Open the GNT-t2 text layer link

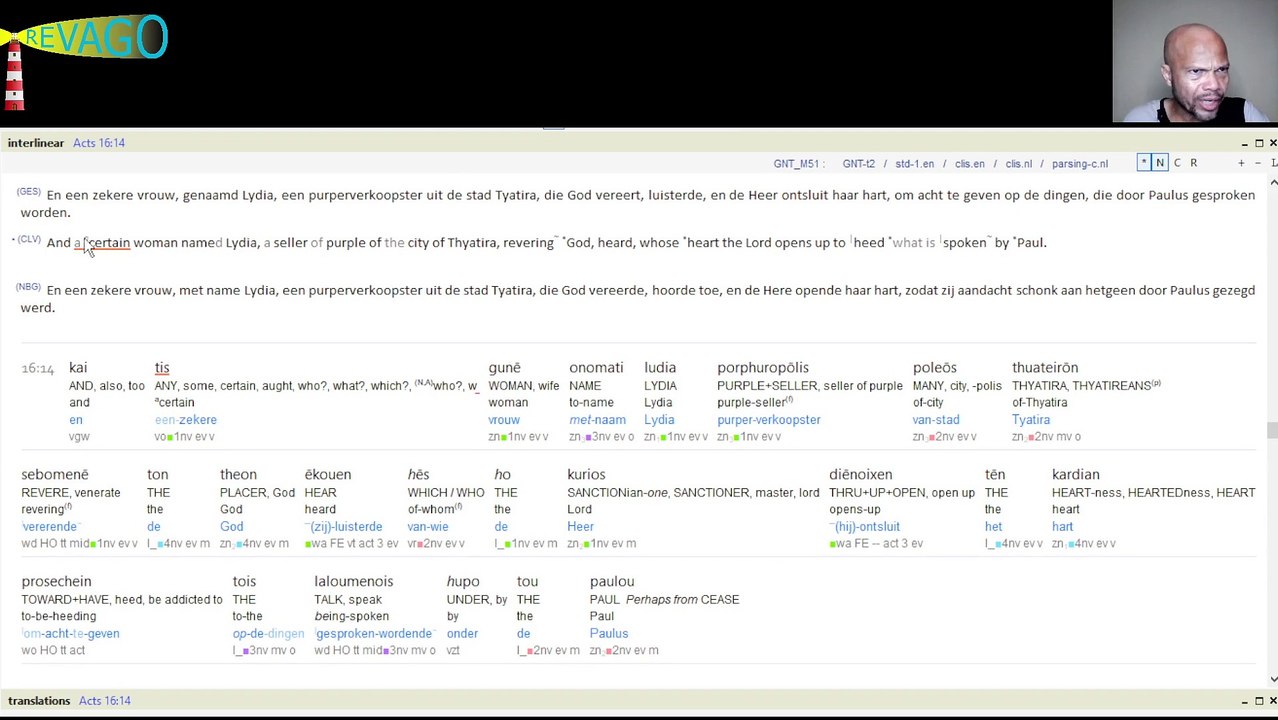tap(858, 164)
